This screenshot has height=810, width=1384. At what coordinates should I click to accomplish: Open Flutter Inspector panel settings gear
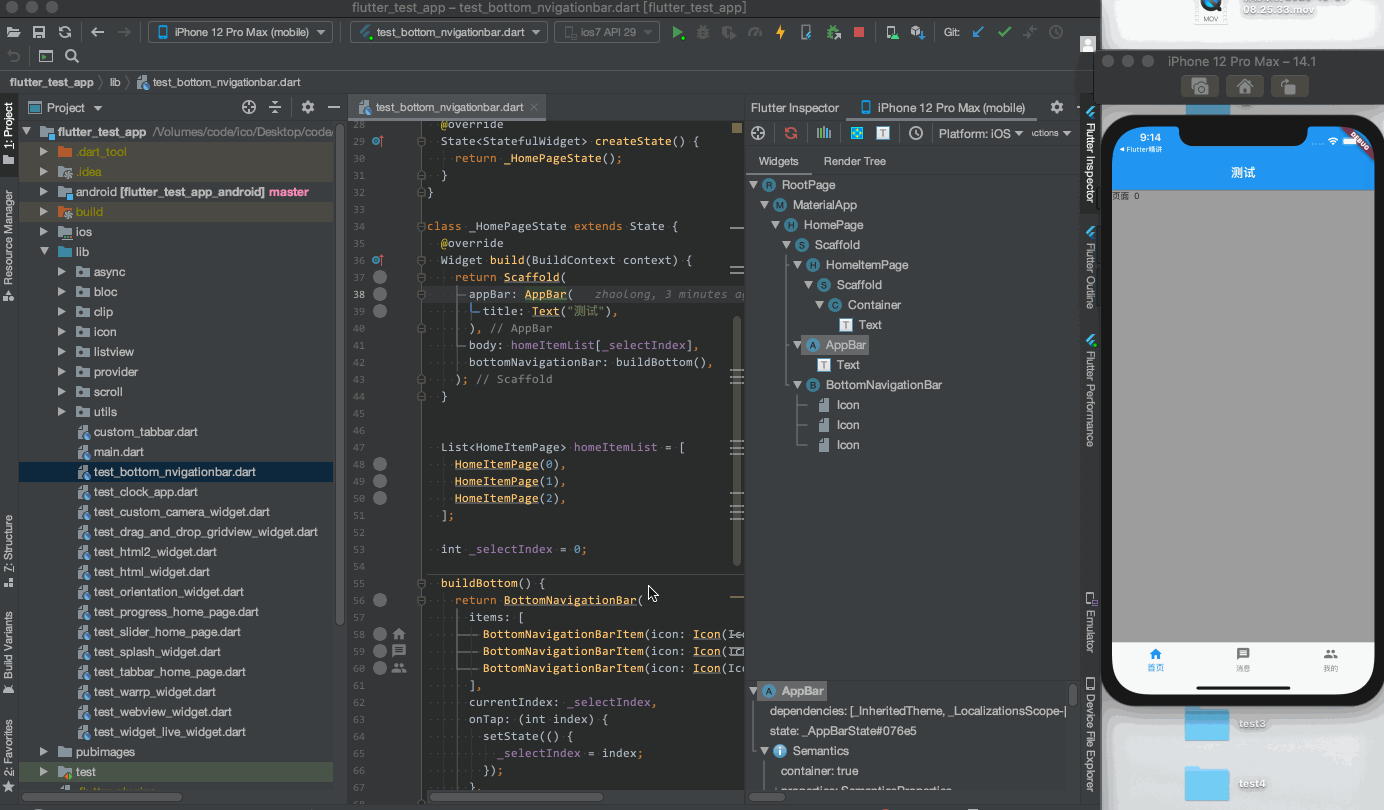pos(1057,107)
